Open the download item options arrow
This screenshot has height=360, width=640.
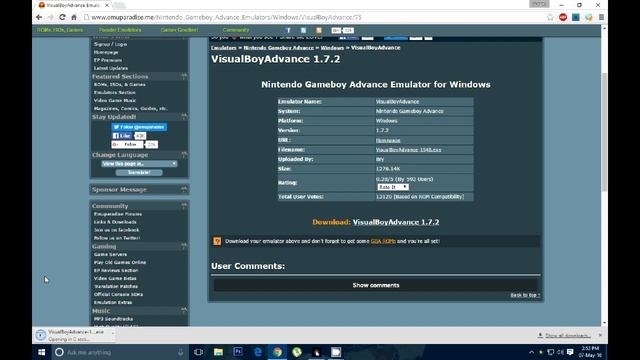coord(113,333)
